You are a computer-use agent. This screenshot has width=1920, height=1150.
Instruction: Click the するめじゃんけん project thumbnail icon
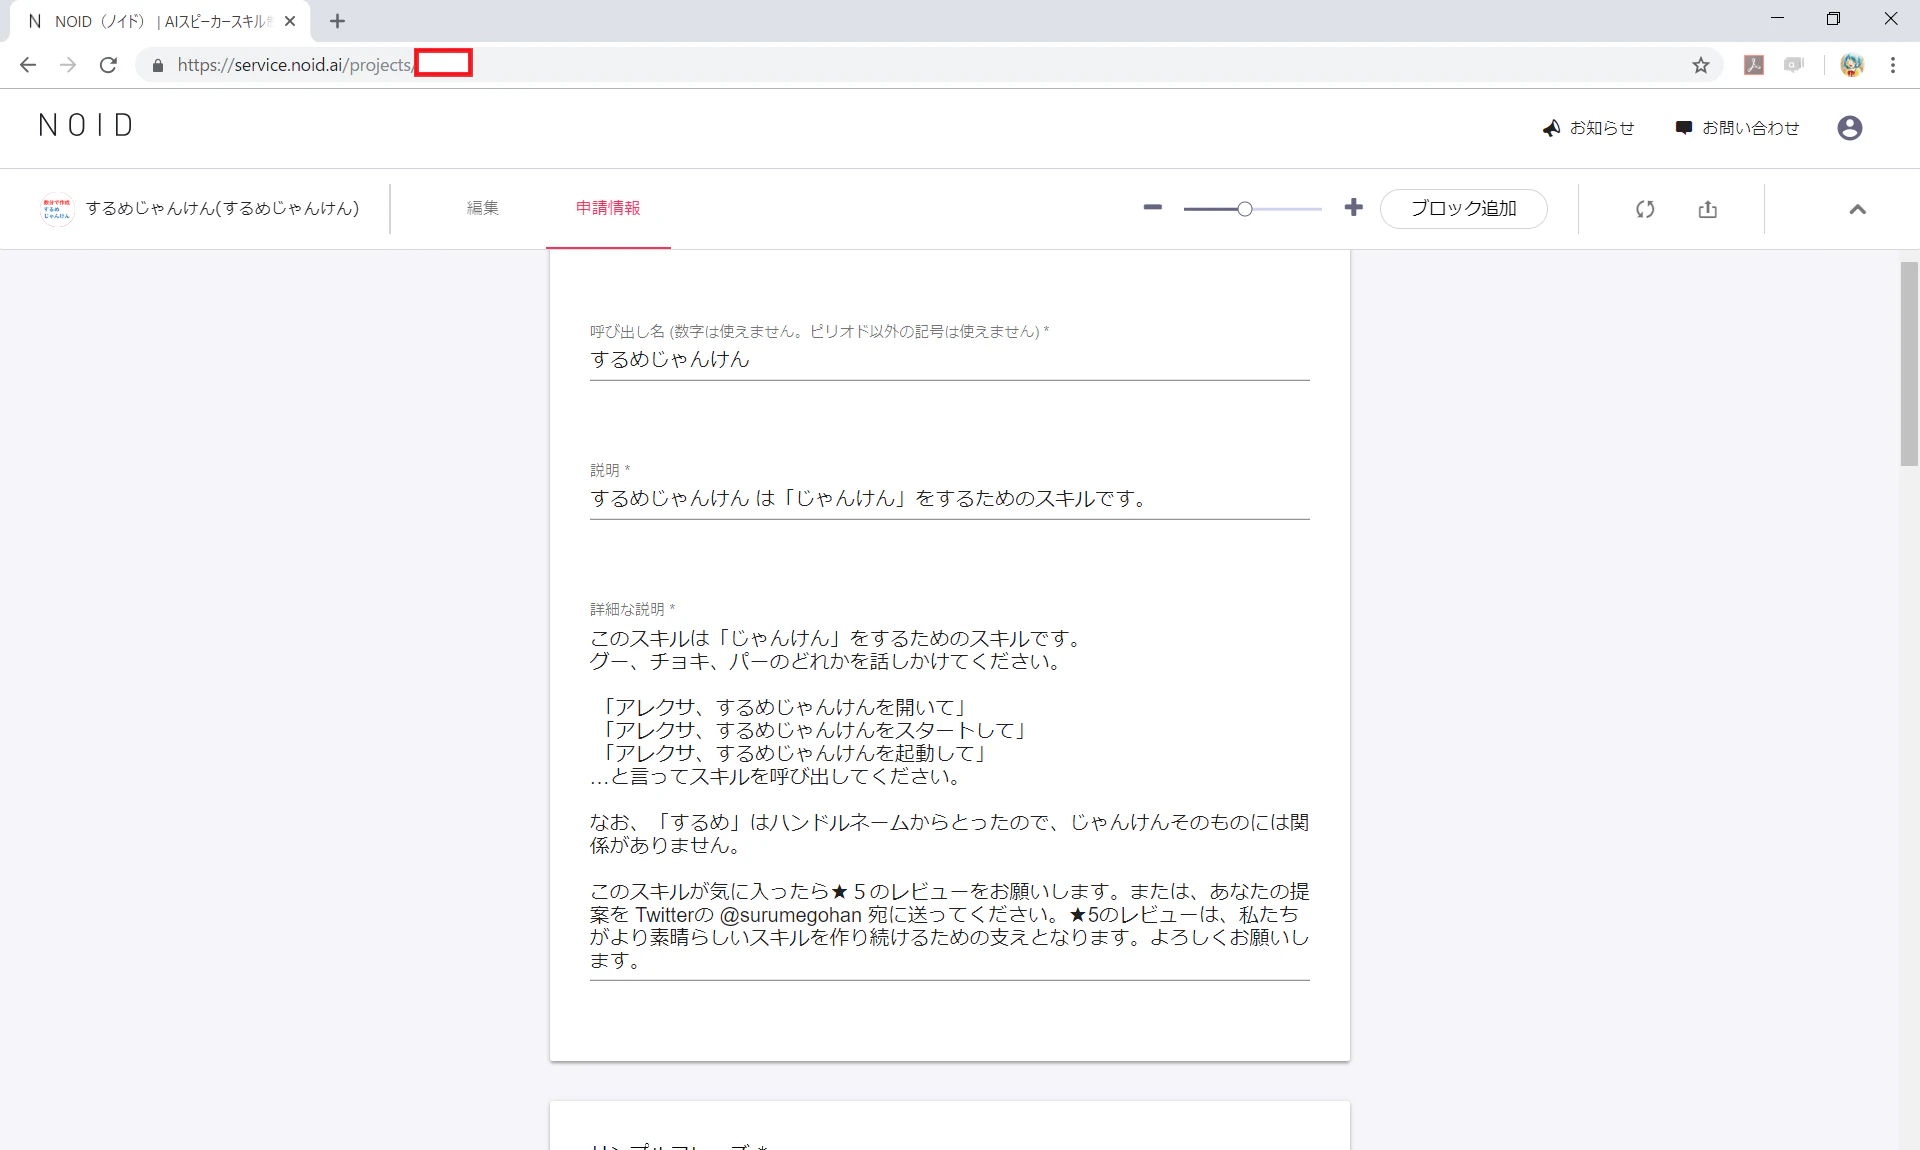57,209
